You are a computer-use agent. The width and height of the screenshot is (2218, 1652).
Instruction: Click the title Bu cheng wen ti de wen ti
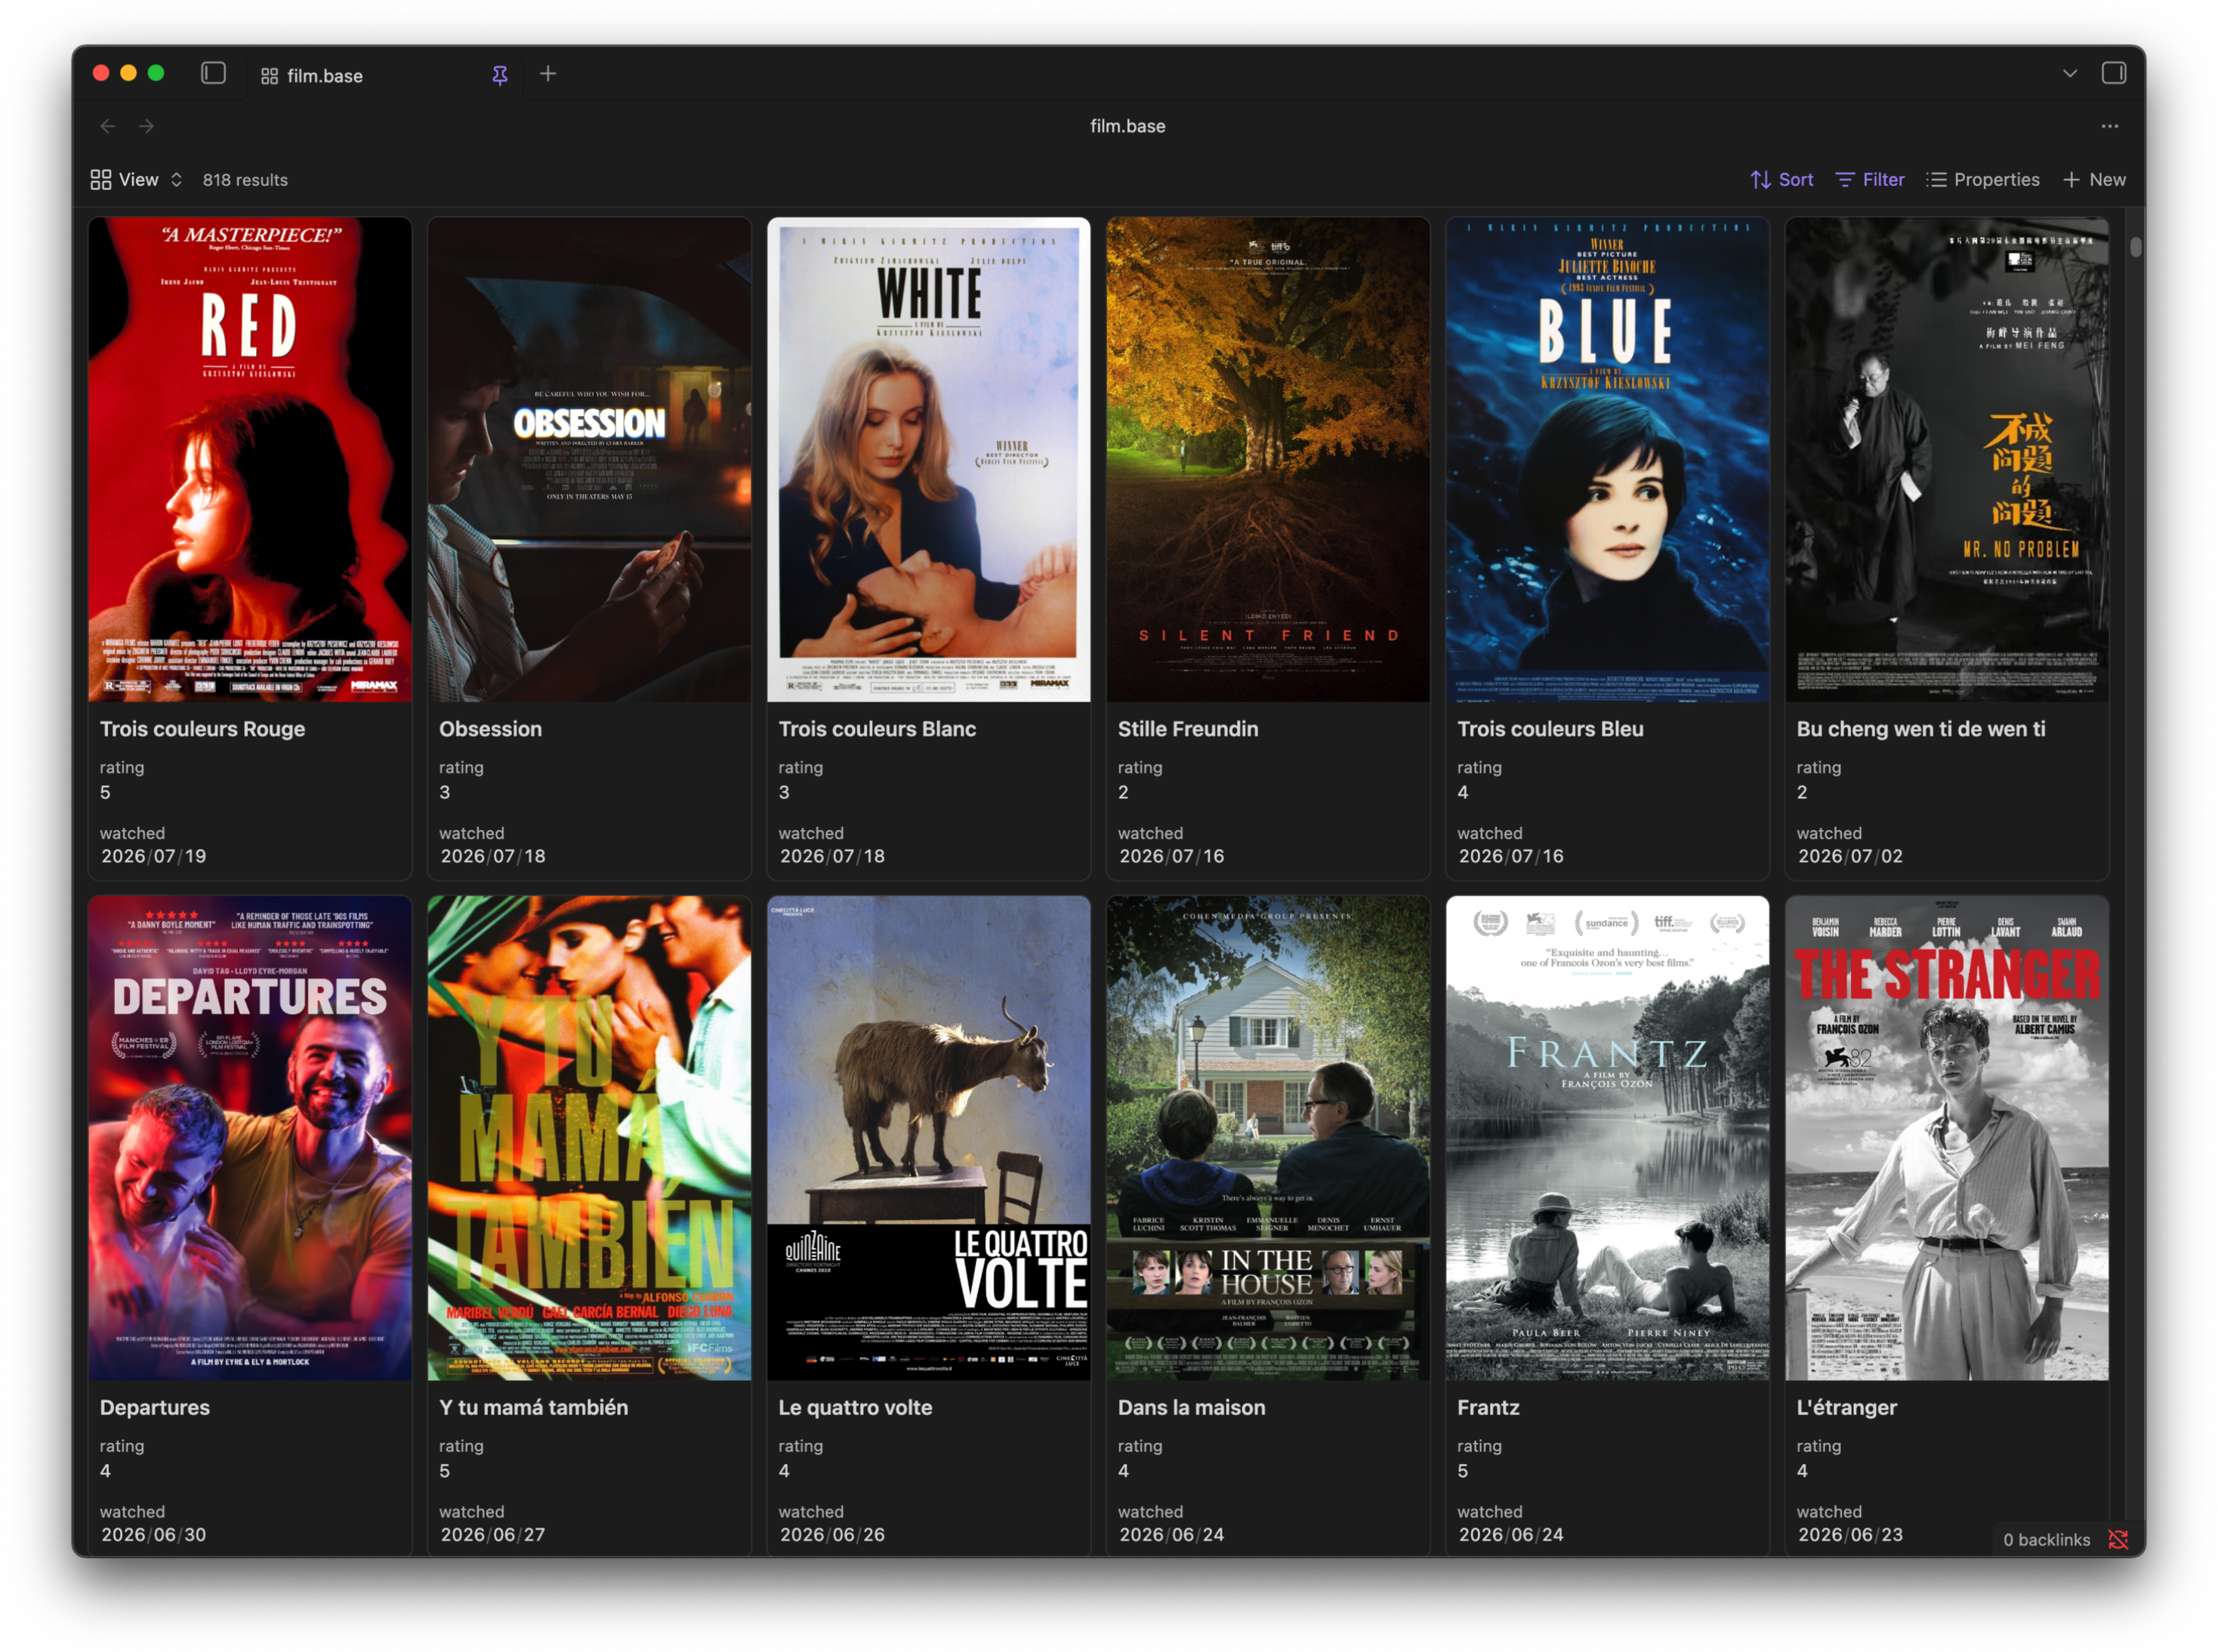click(x=1920, y=729)
